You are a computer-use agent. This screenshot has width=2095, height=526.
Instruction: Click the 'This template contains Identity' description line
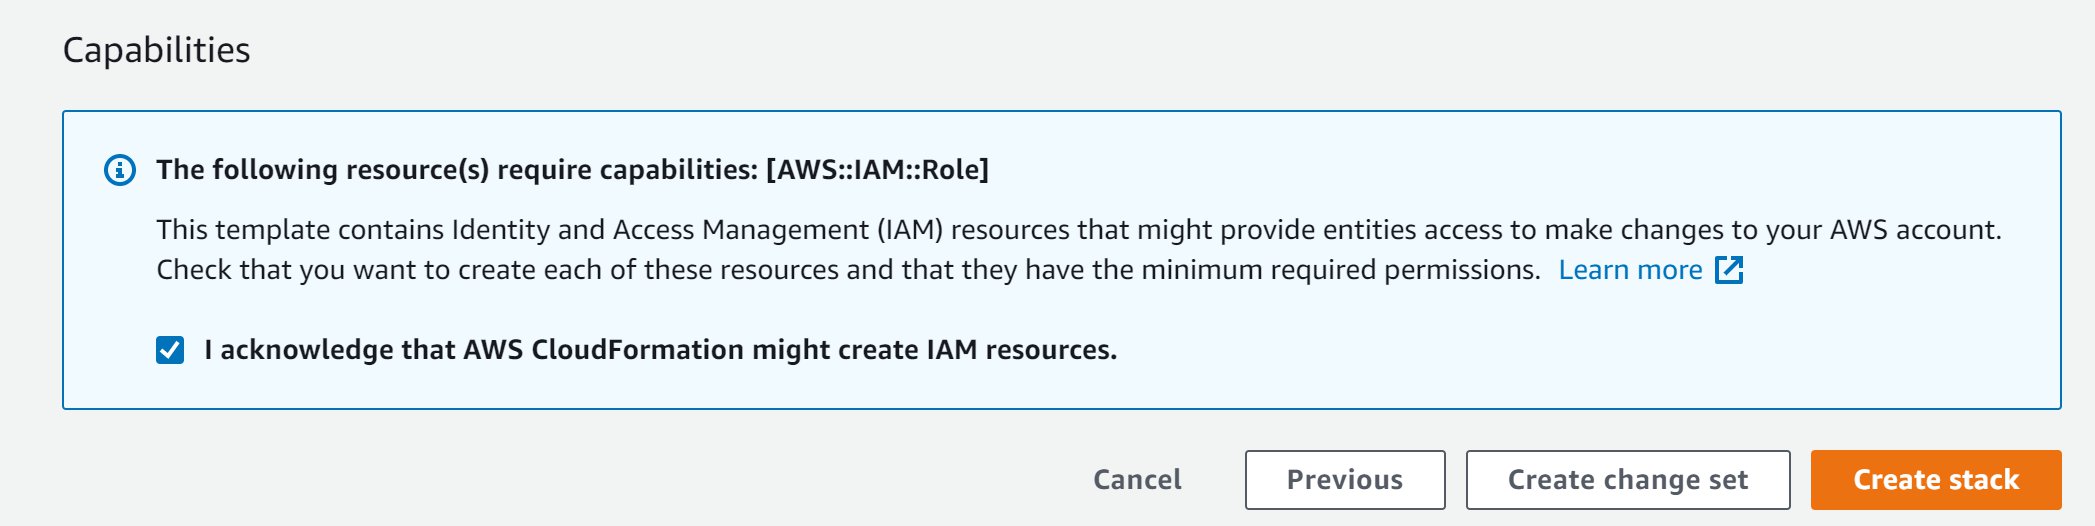click(x=300, y=230)
